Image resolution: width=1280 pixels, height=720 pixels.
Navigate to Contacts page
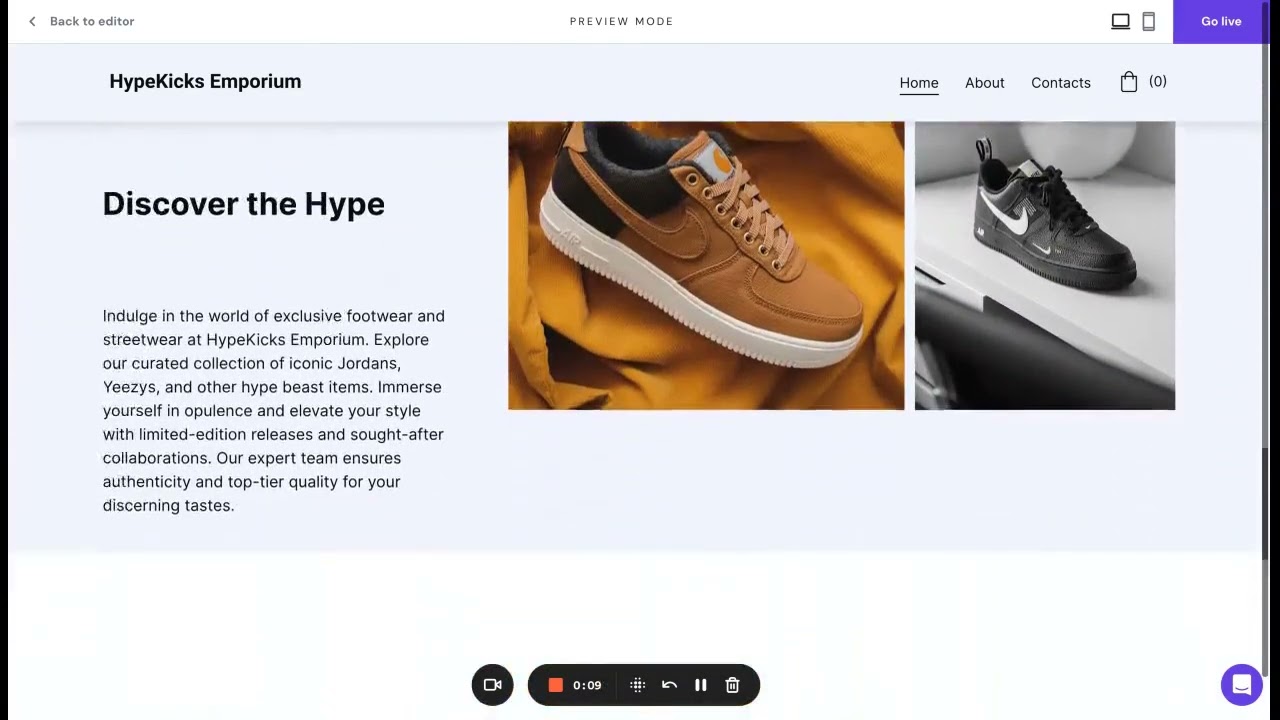tap(1061, 83)
